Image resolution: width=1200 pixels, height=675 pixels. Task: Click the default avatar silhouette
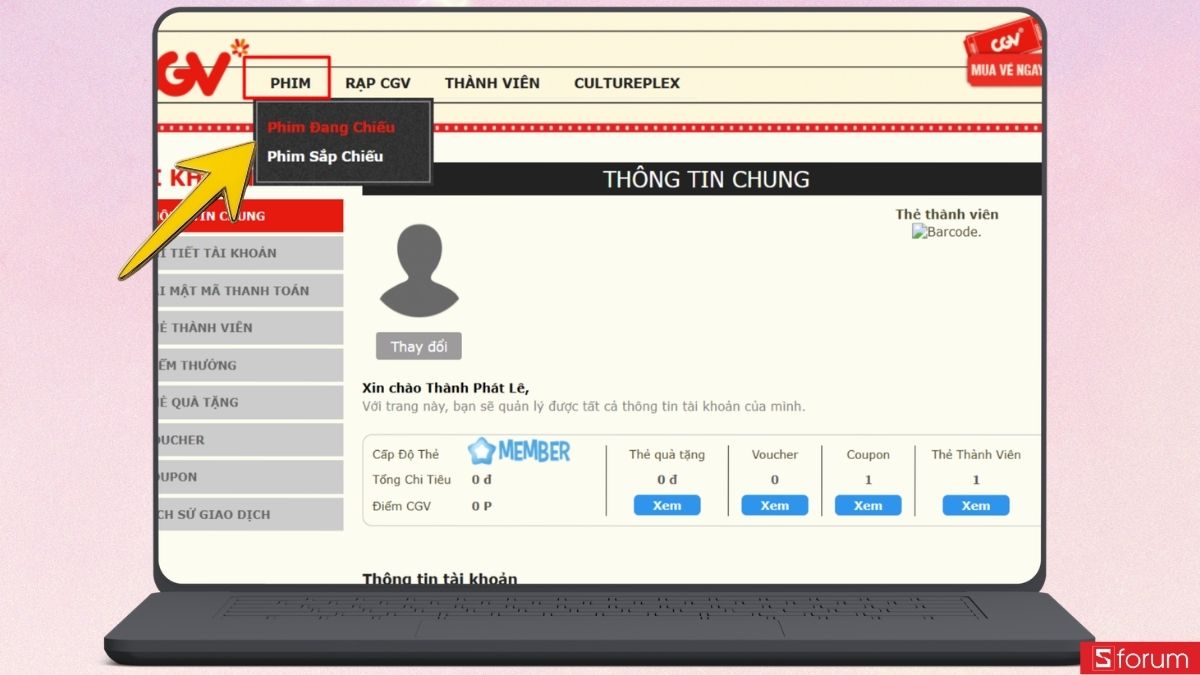click(x=418, y=270)
